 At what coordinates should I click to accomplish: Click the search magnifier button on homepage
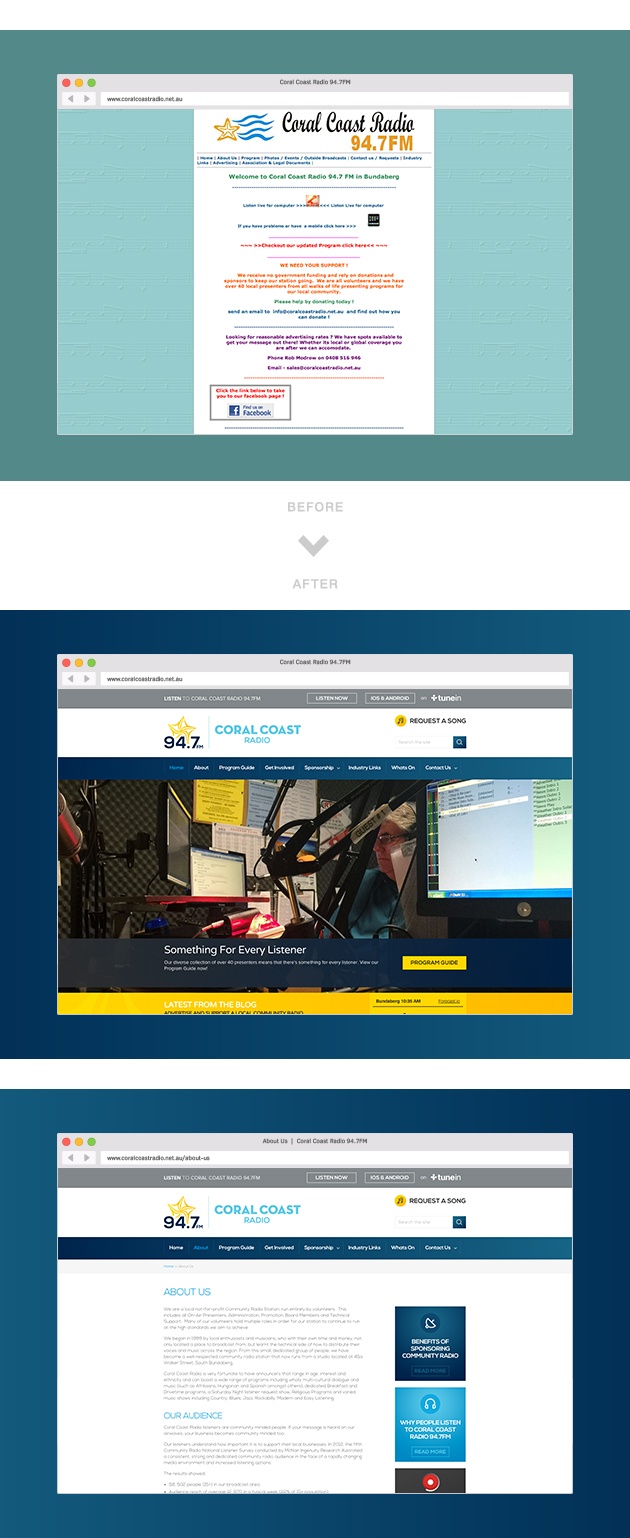point(460,742)
